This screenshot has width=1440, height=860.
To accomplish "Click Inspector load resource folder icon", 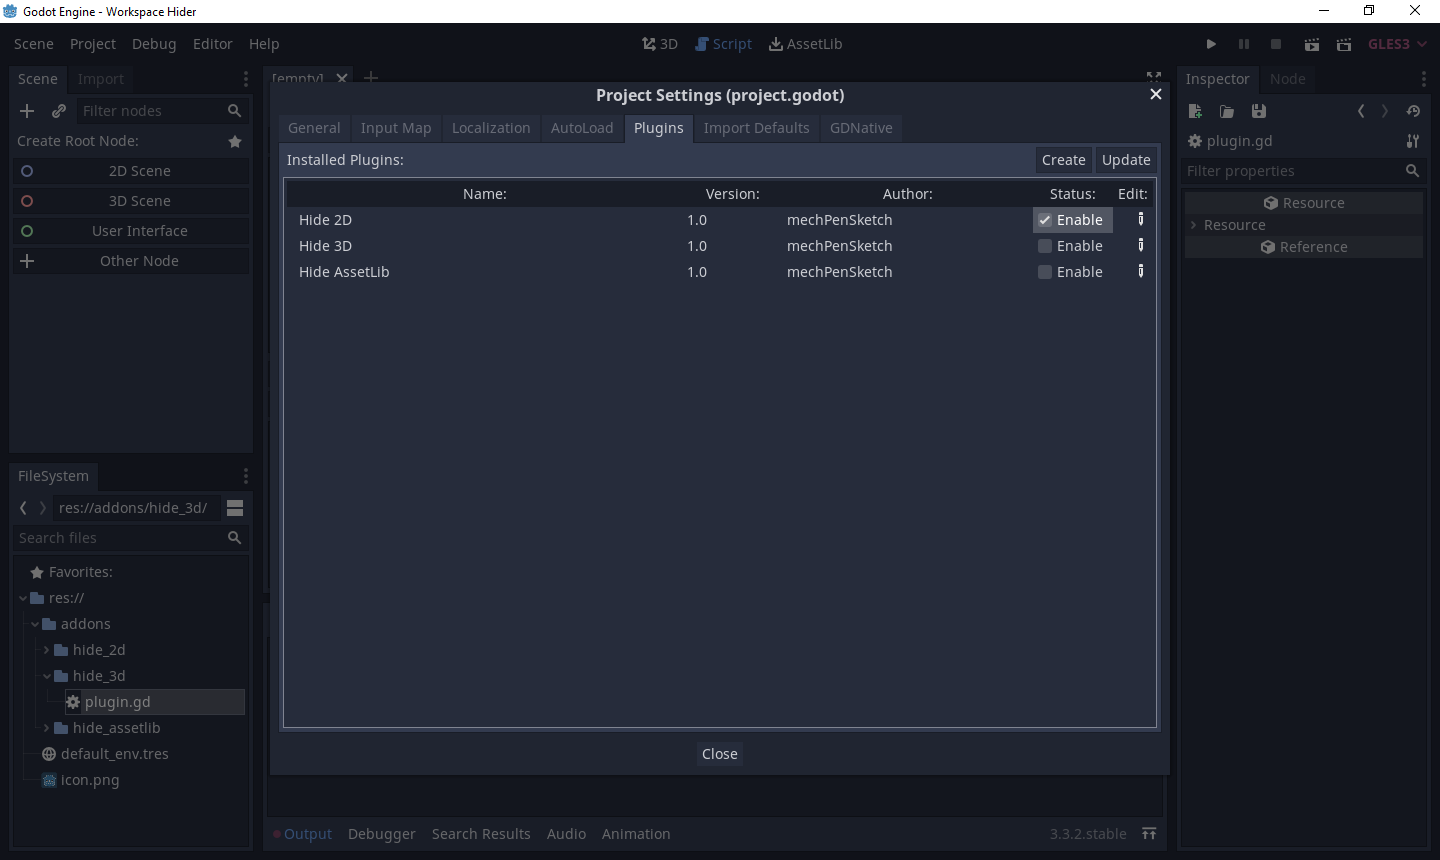I will point(1227,111).
